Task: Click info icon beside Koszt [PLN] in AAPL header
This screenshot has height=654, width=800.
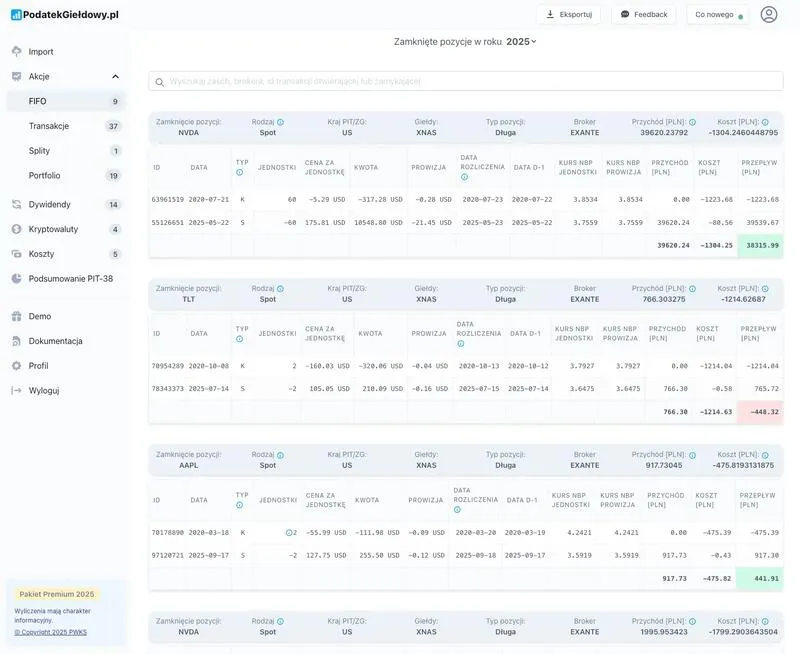Action: click(765, 455)
